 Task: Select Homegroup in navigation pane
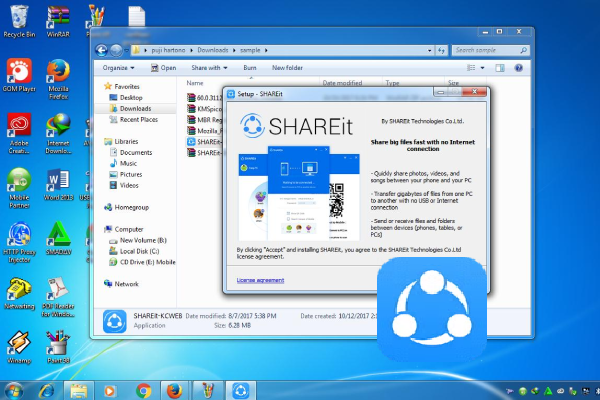tap(127, 207)
